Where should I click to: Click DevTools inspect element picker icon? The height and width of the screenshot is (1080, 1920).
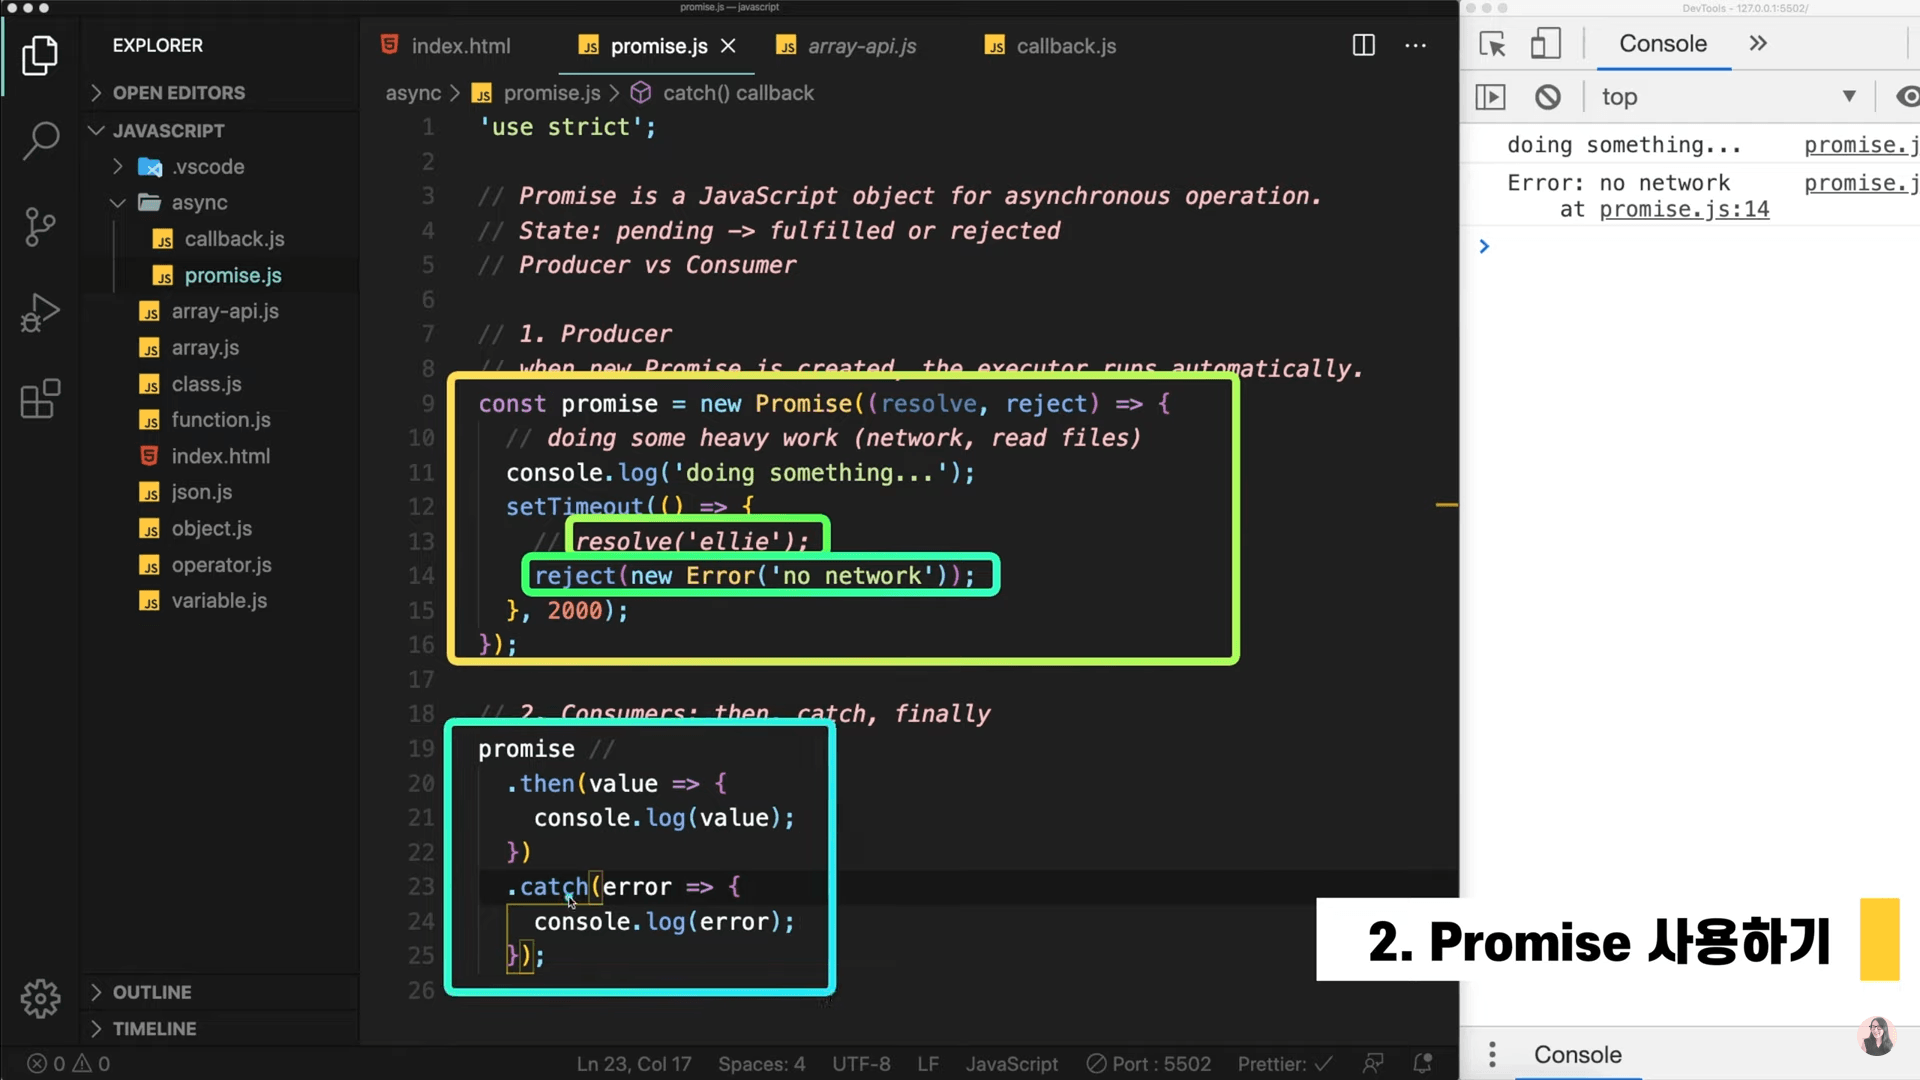1492,44
